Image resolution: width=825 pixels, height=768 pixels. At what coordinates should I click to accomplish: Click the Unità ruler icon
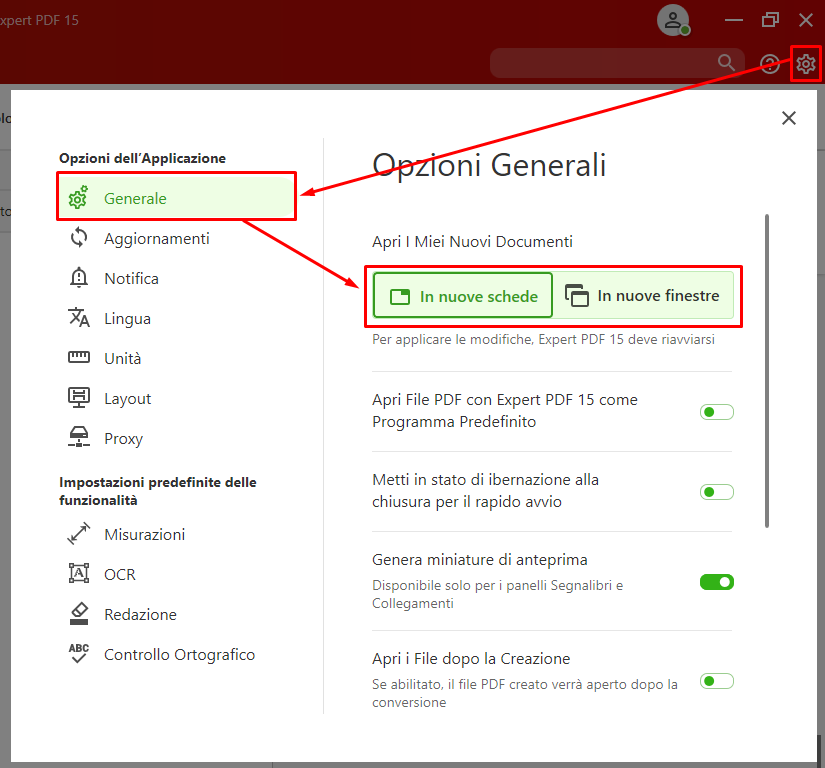79,358
